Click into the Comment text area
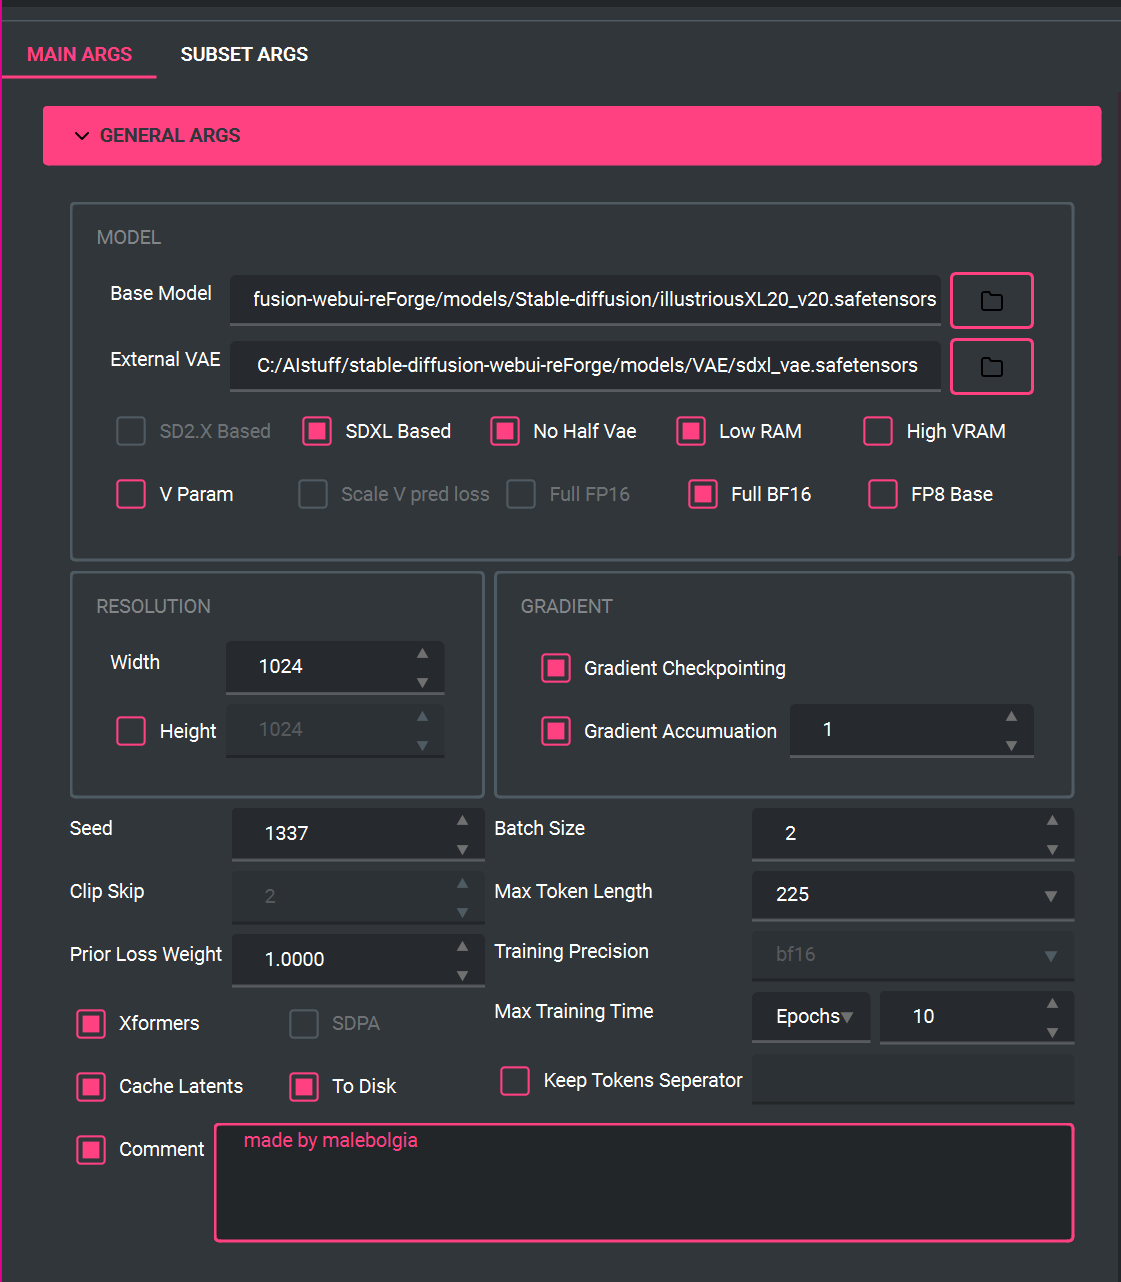Screen dimensions: 1121x1282 [643, 1190]
